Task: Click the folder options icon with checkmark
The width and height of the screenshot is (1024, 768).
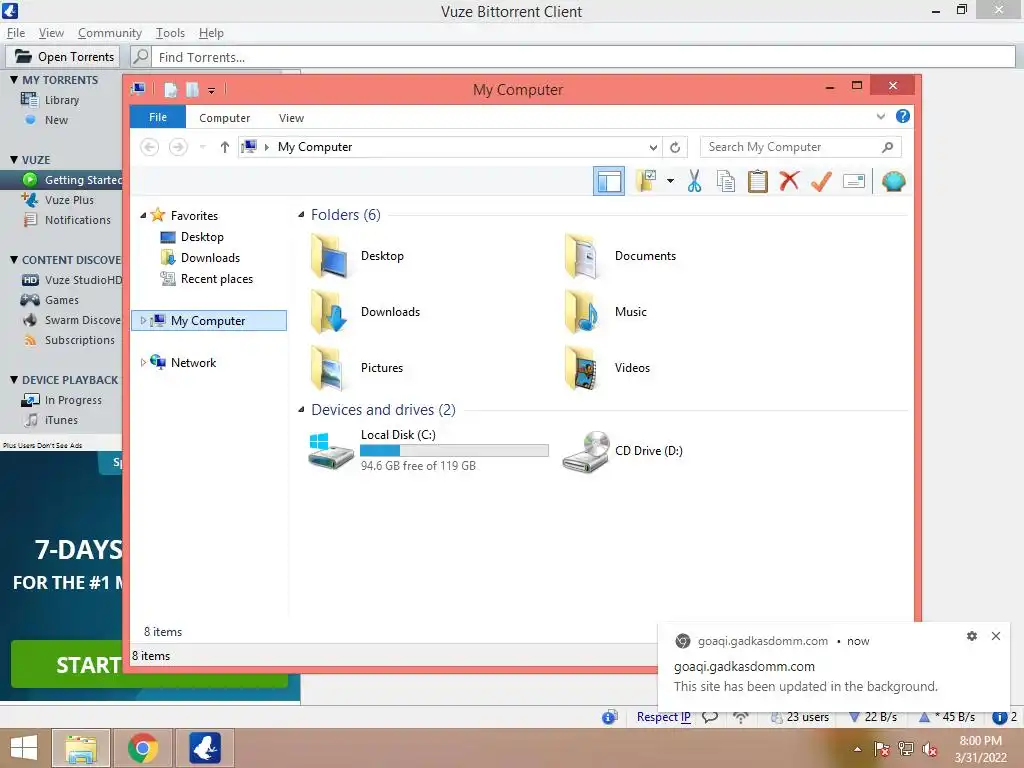Action: click(646, 181)
